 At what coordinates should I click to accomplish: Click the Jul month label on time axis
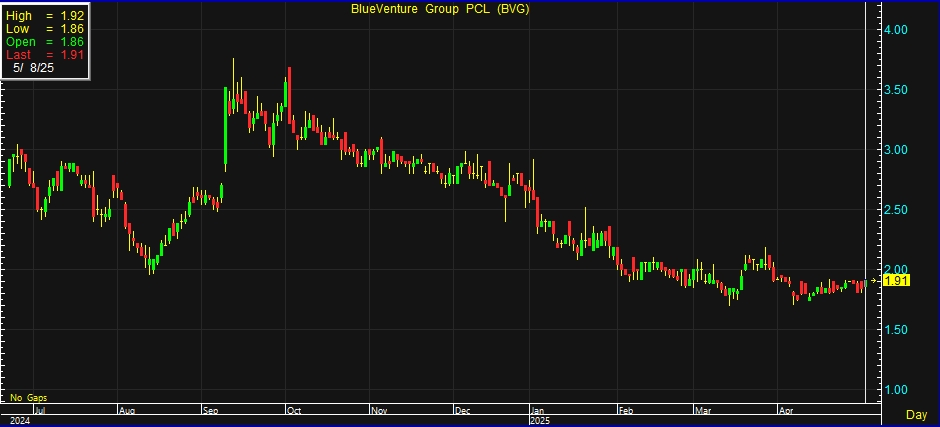pos(40,411)
